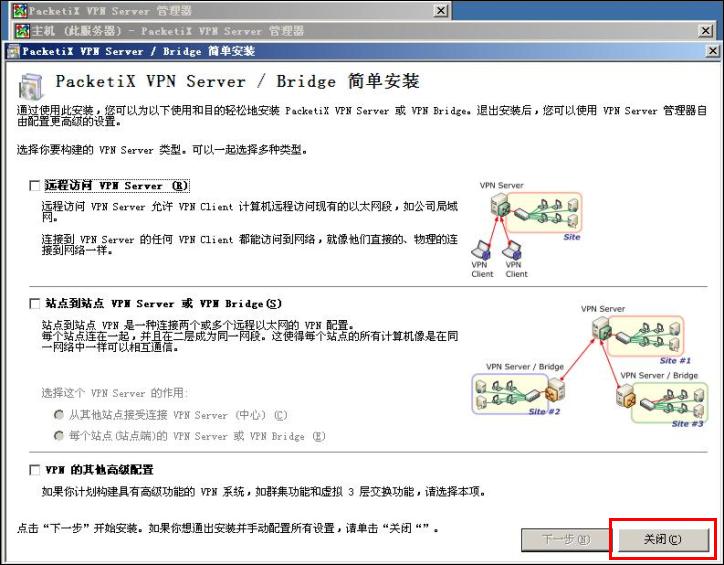Click the site-to-site VPN network diagram
Viewport: 724px width, 565px height.
[x=589, y=366]
